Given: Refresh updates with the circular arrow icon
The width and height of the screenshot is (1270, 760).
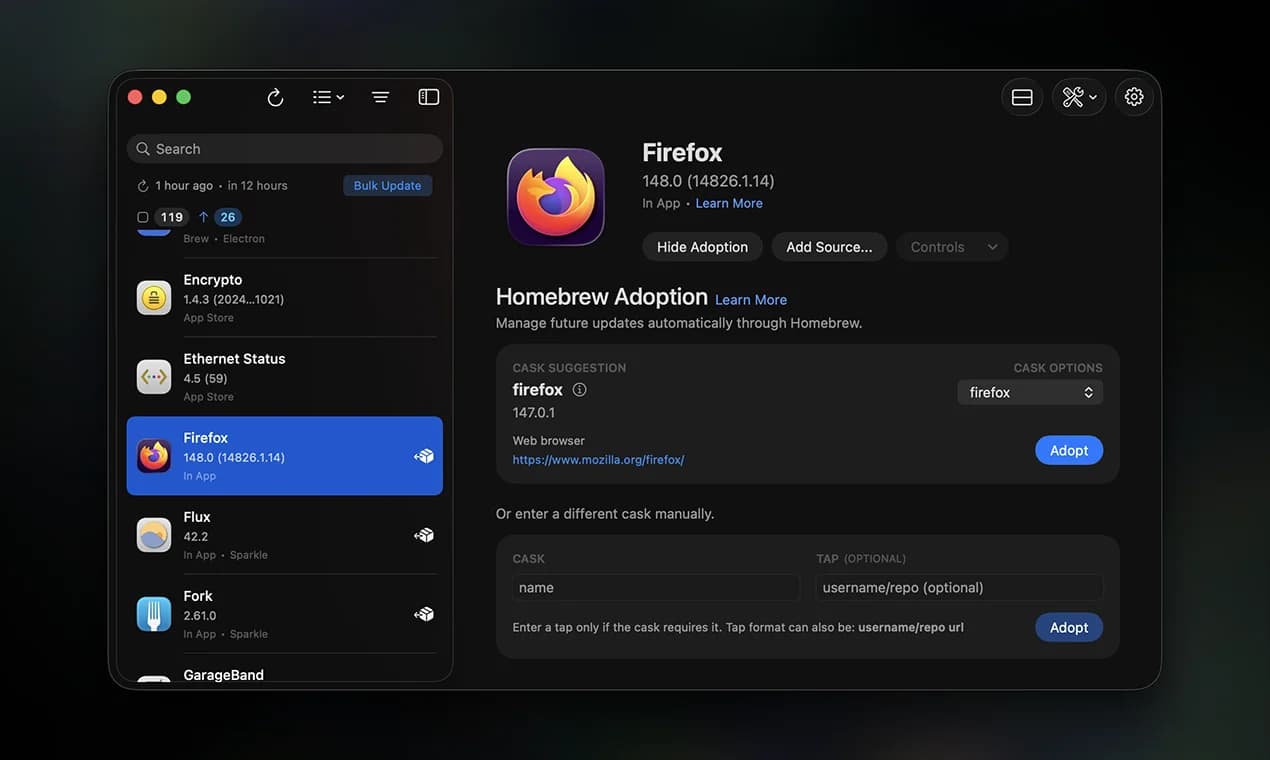Looking at the screenshot, I should point(275,96).
